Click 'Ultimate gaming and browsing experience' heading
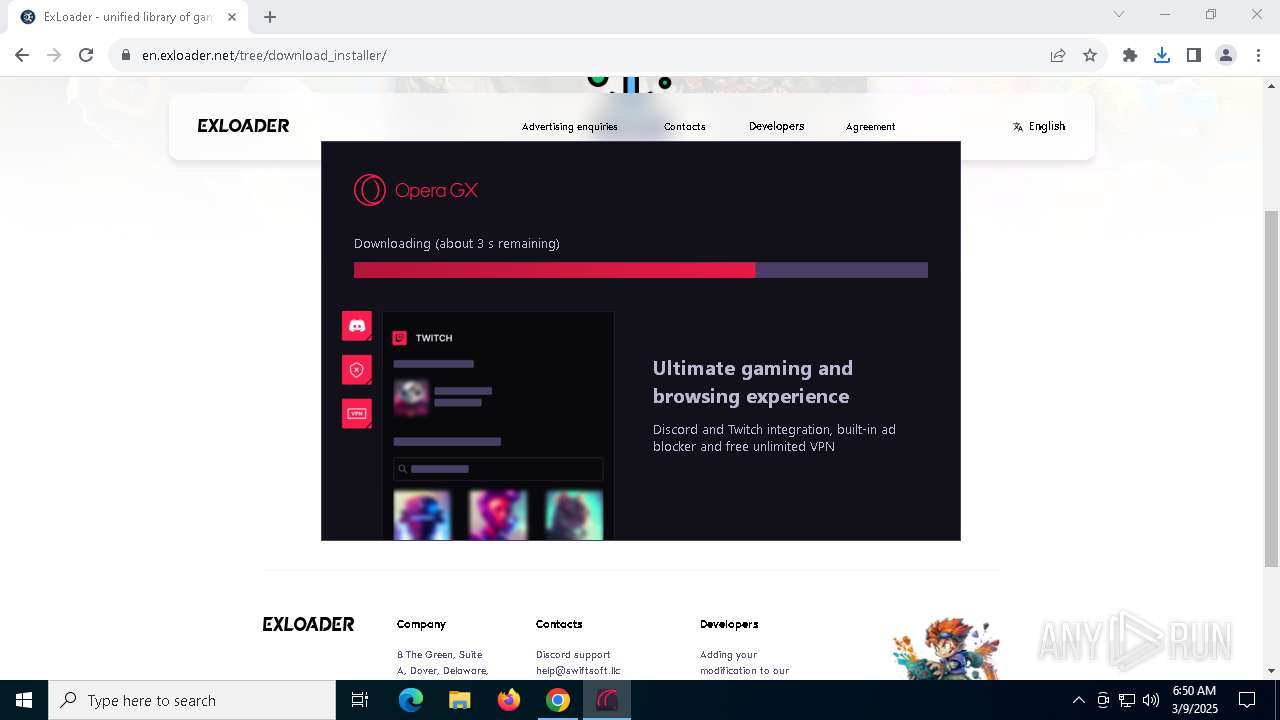 click(x=753, y=382)
